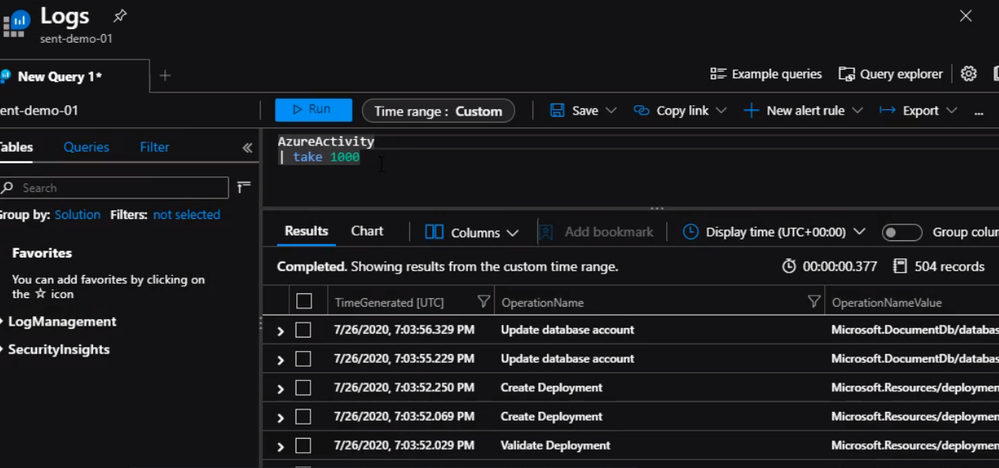999x468 pixels.
Task: Expand the 7:03:52.069 PM row
Action: [x=280, y=418]
